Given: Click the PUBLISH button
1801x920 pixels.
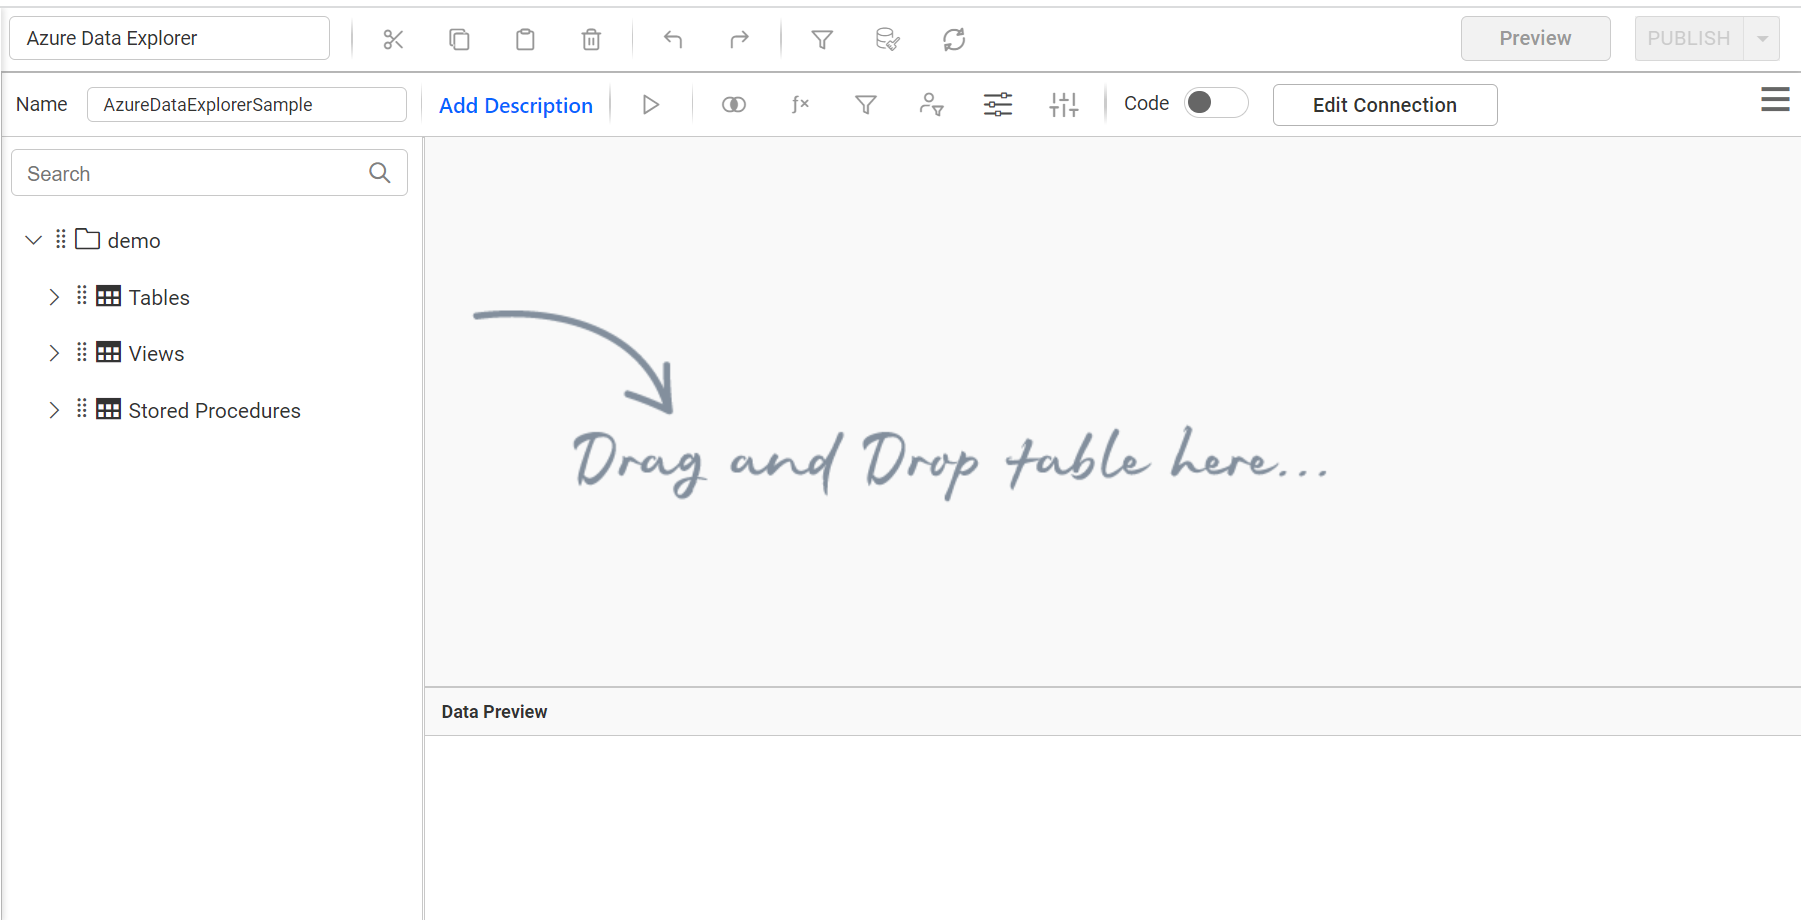Looking at the screenshot, I should [x=1689, y=38].
